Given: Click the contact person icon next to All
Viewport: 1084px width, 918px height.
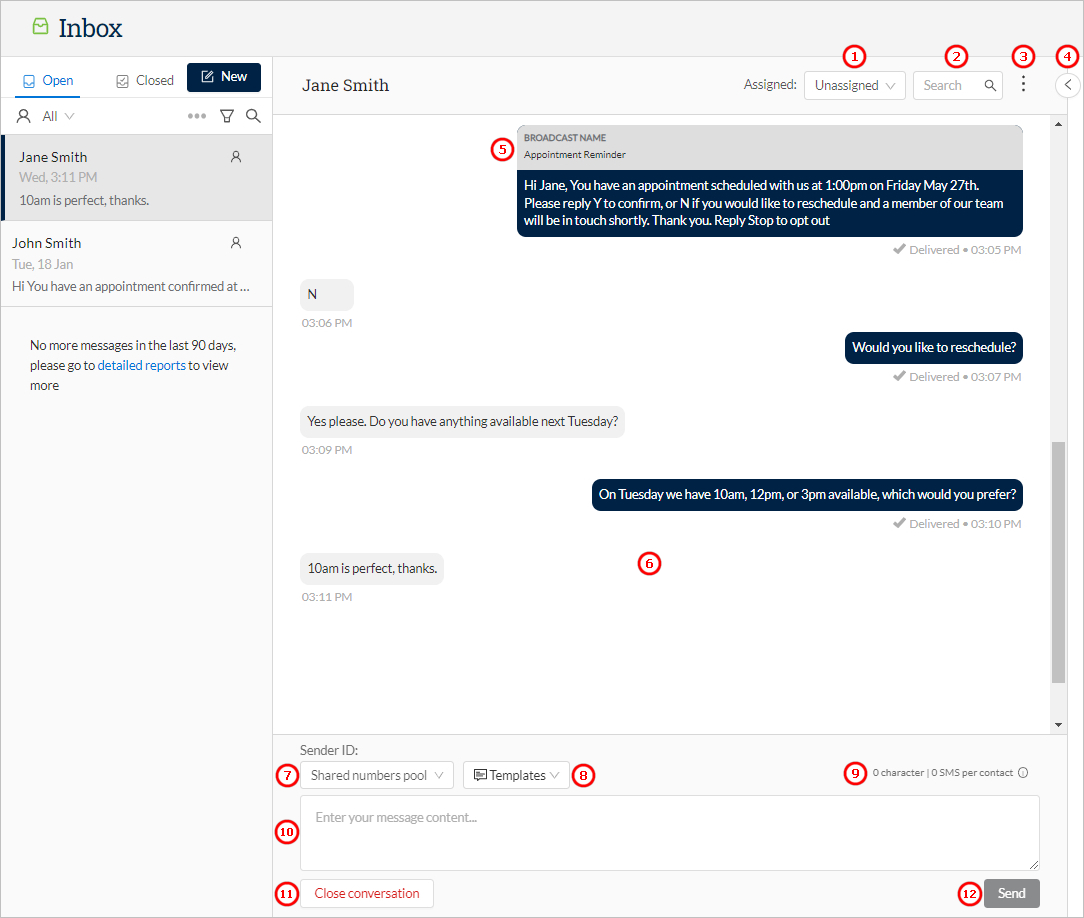Looking at the screenshot, I should [23, 115].
